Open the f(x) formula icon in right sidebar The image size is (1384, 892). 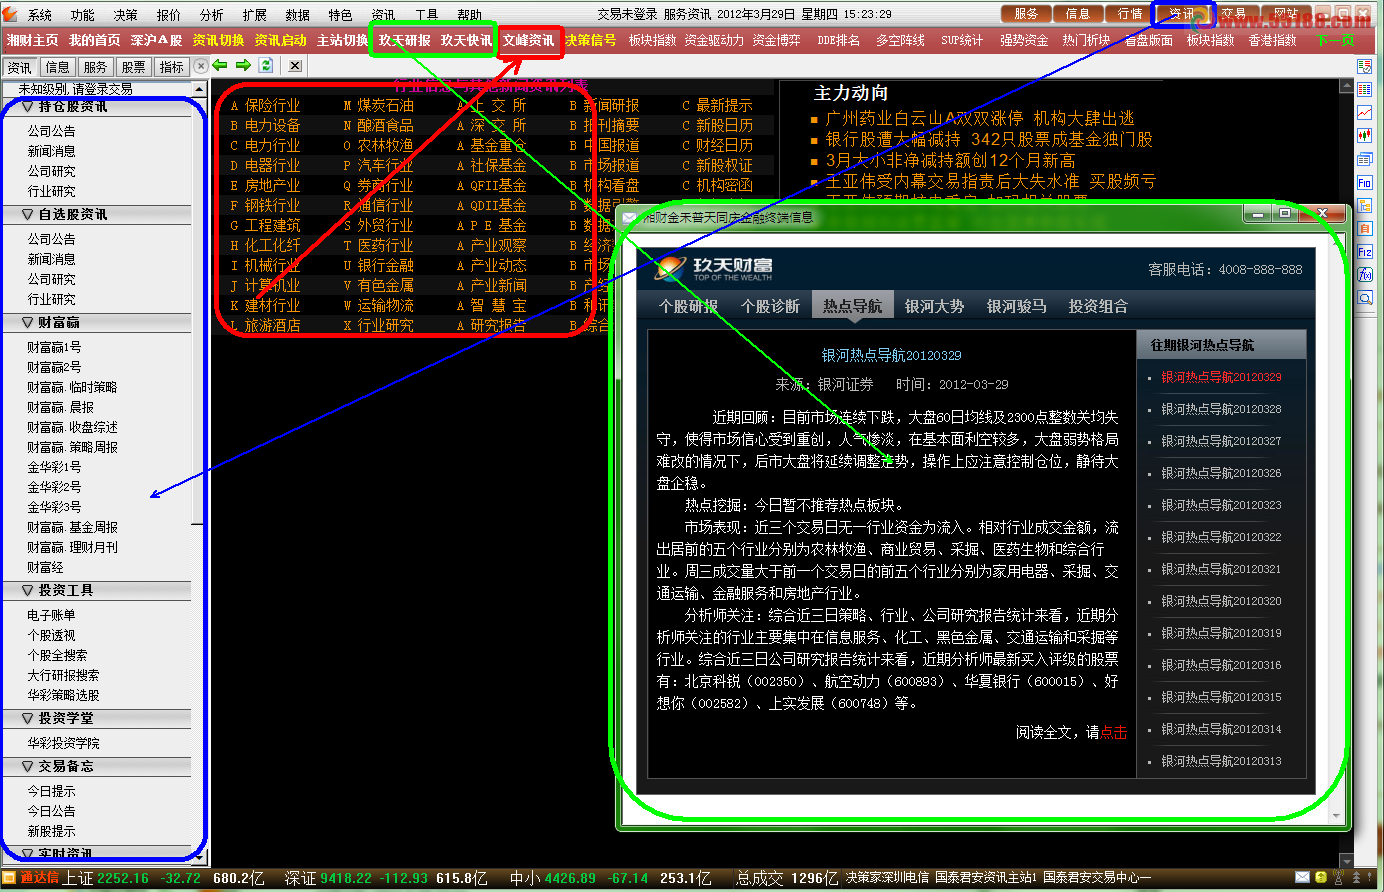(x=1365, y=275)
